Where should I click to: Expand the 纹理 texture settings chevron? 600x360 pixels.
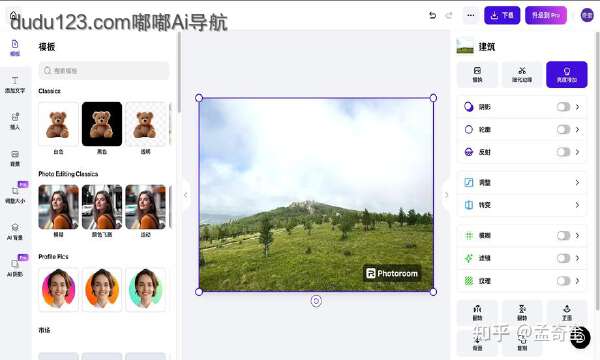click(x=577, y=281)
